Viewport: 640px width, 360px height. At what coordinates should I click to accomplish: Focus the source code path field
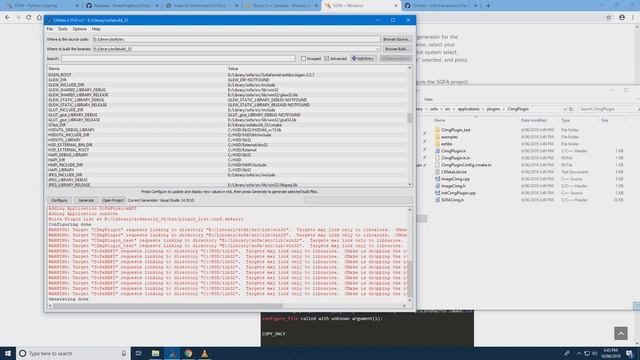[236, 39]
